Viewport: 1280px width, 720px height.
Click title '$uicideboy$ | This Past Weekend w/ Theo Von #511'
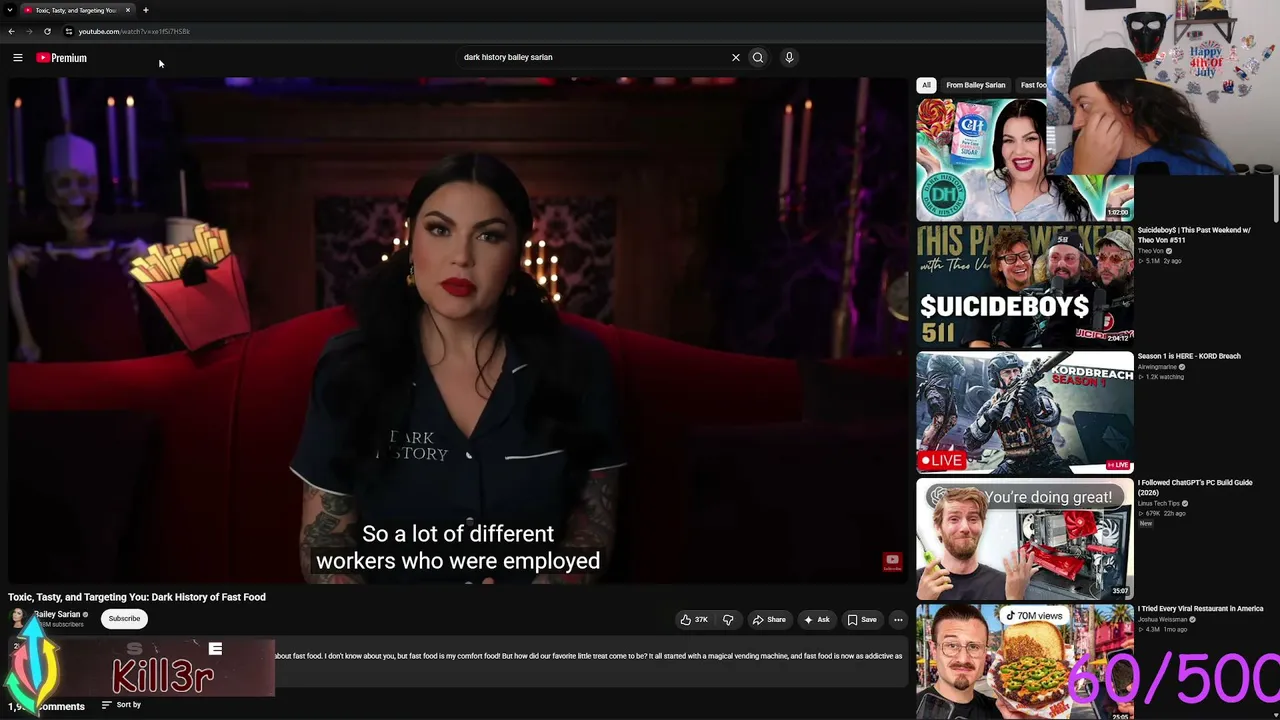[x=1194, y=235]
